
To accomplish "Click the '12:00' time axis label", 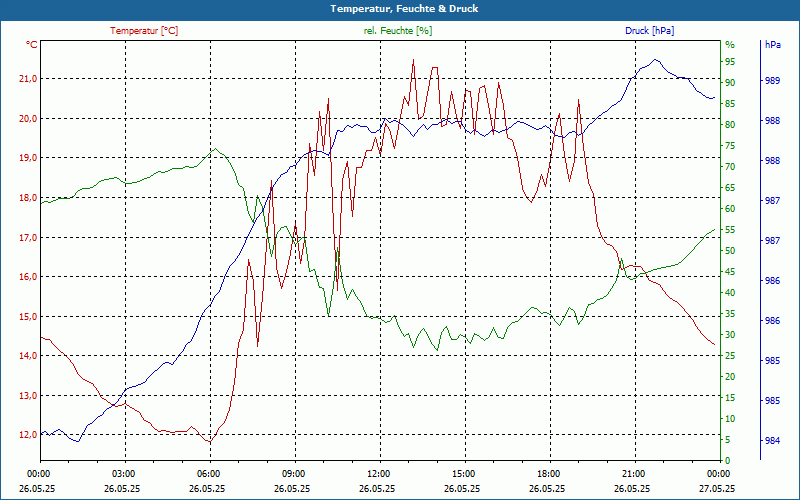I will click(378, 473).
